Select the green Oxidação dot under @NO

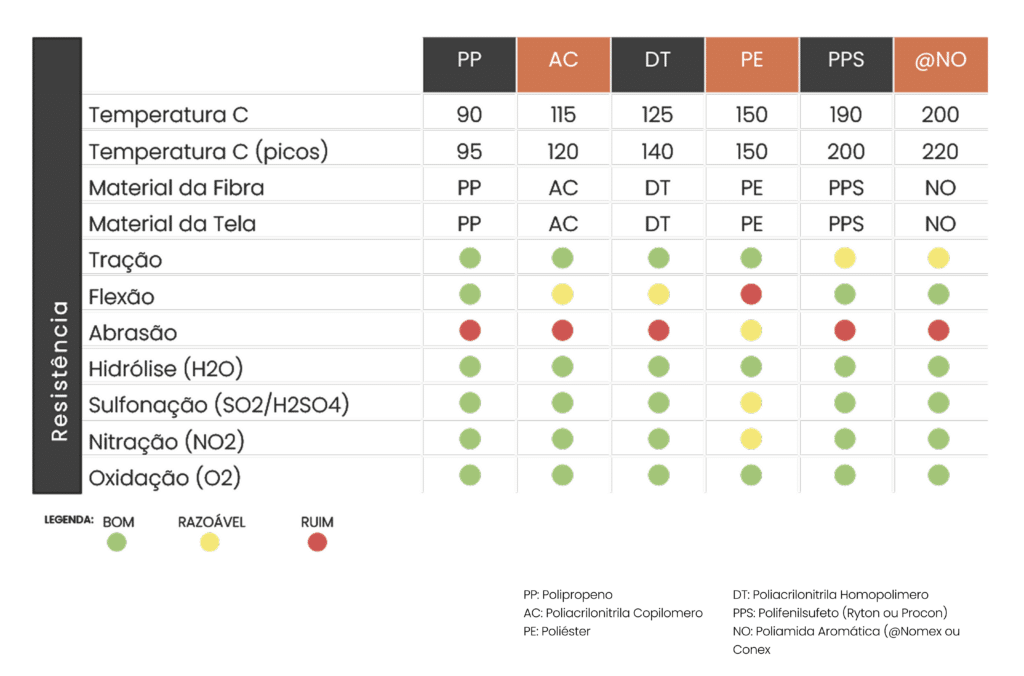click(x=939, y=475)
